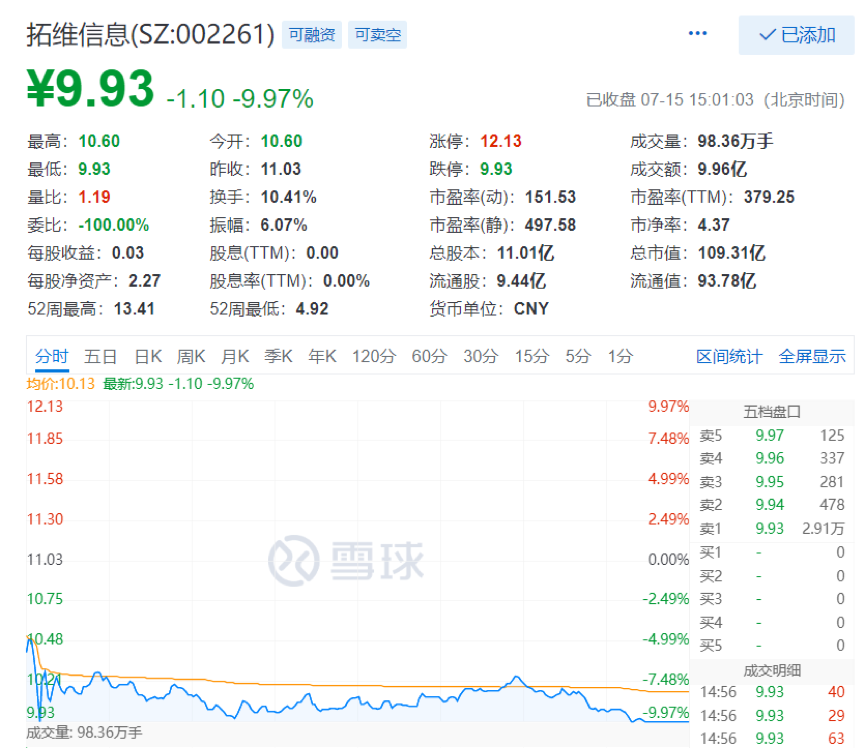Image resolution: width=865 pixels, height=748 pixels.
Task: Click the 可卖空 tag
Action: coord(377,35)
